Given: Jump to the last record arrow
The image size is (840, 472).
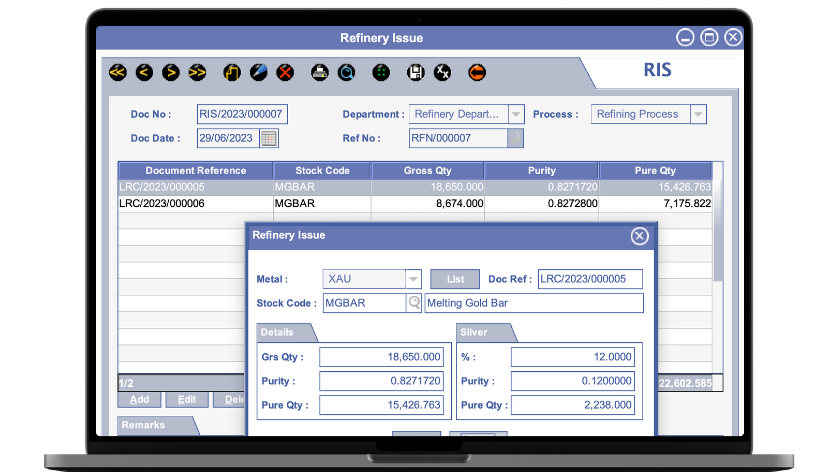Looking at the screenshot, I should 197,72.
